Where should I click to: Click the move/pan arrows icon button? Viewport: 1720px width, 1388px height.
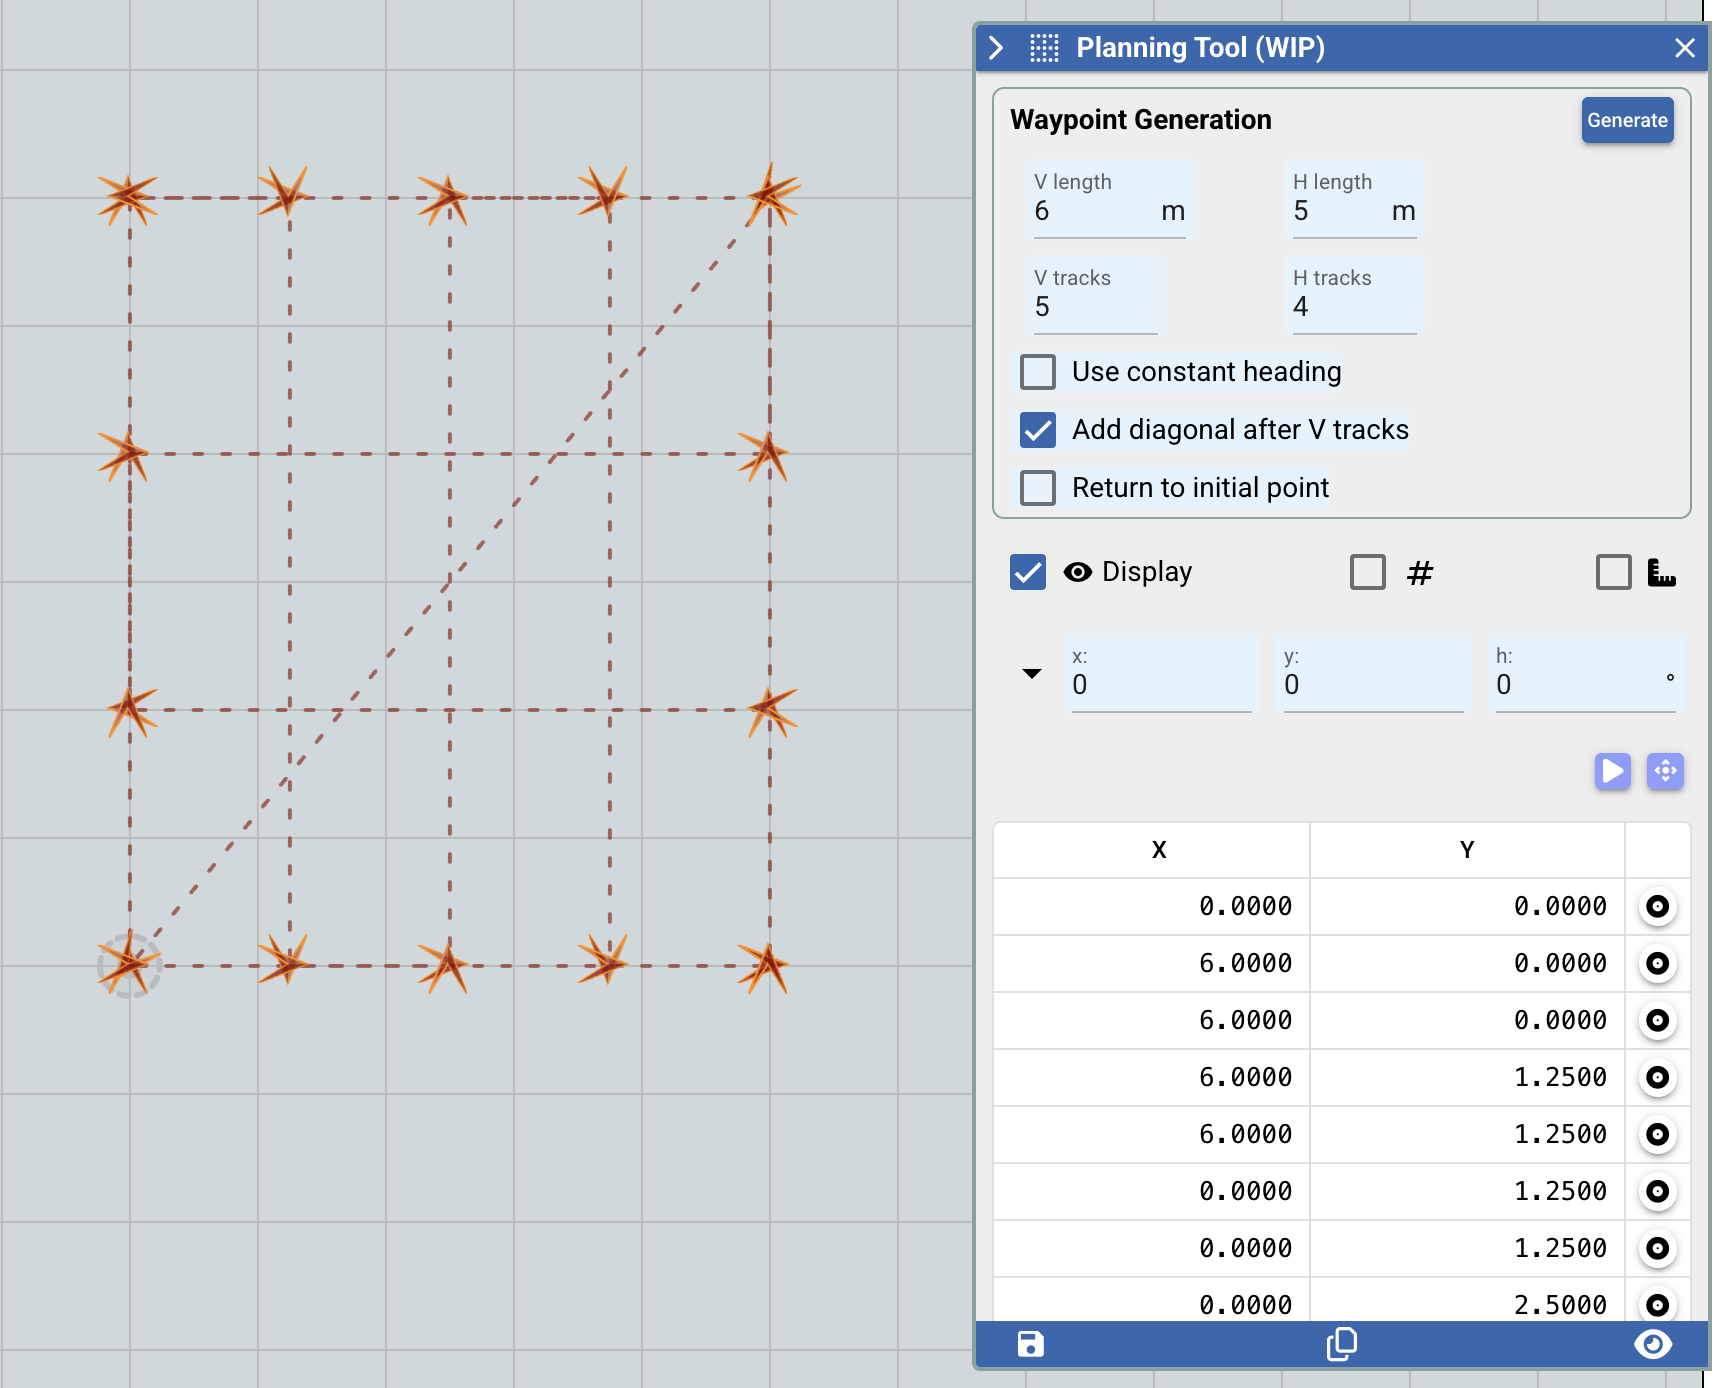click(1665, 771)
